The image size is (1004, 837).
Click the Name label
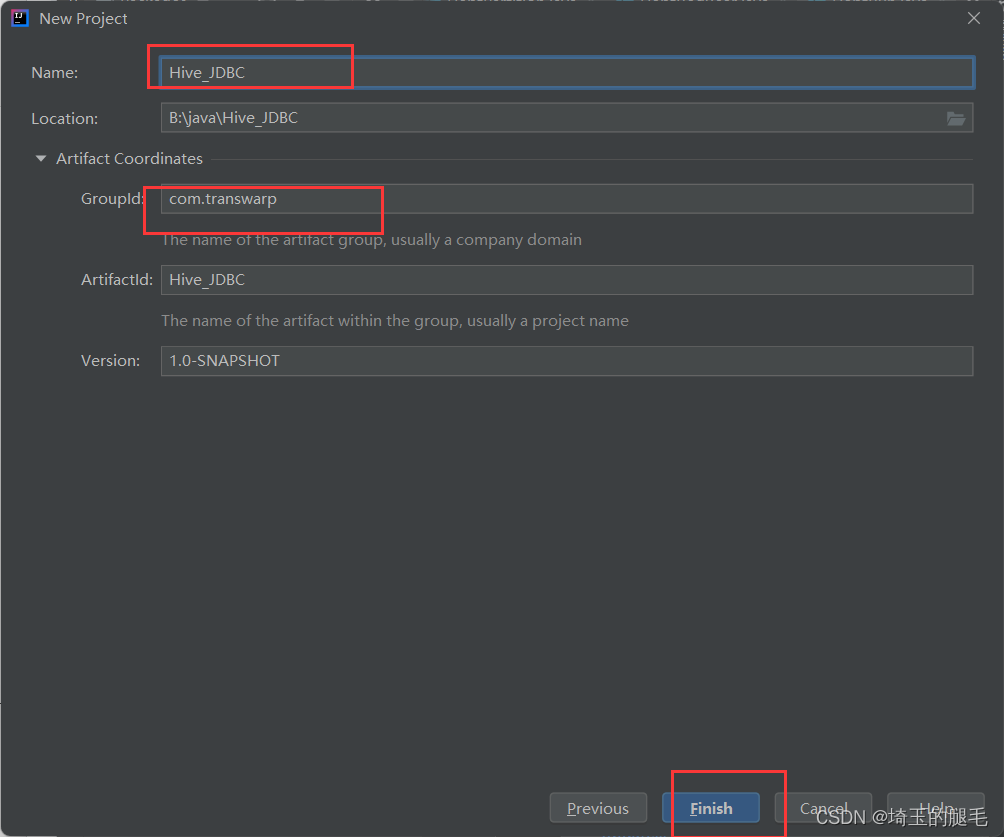[54, 72]
